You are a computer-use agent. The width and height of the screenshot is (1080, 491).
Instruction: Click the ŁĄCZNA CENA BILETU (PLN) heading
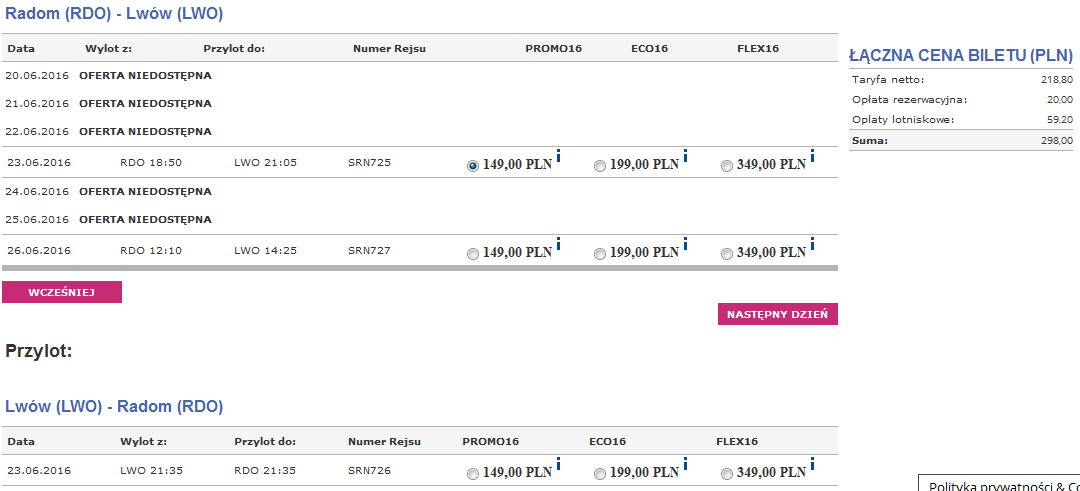point(961,55)
